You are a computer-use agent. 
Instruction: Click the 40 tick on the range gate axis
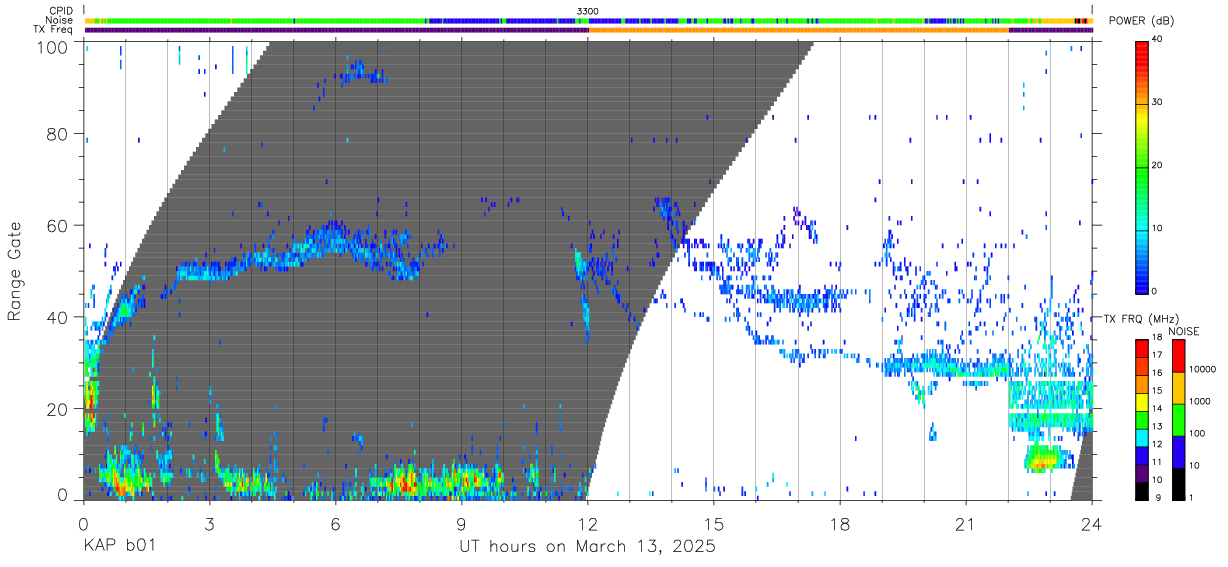(x=59, y=317)
